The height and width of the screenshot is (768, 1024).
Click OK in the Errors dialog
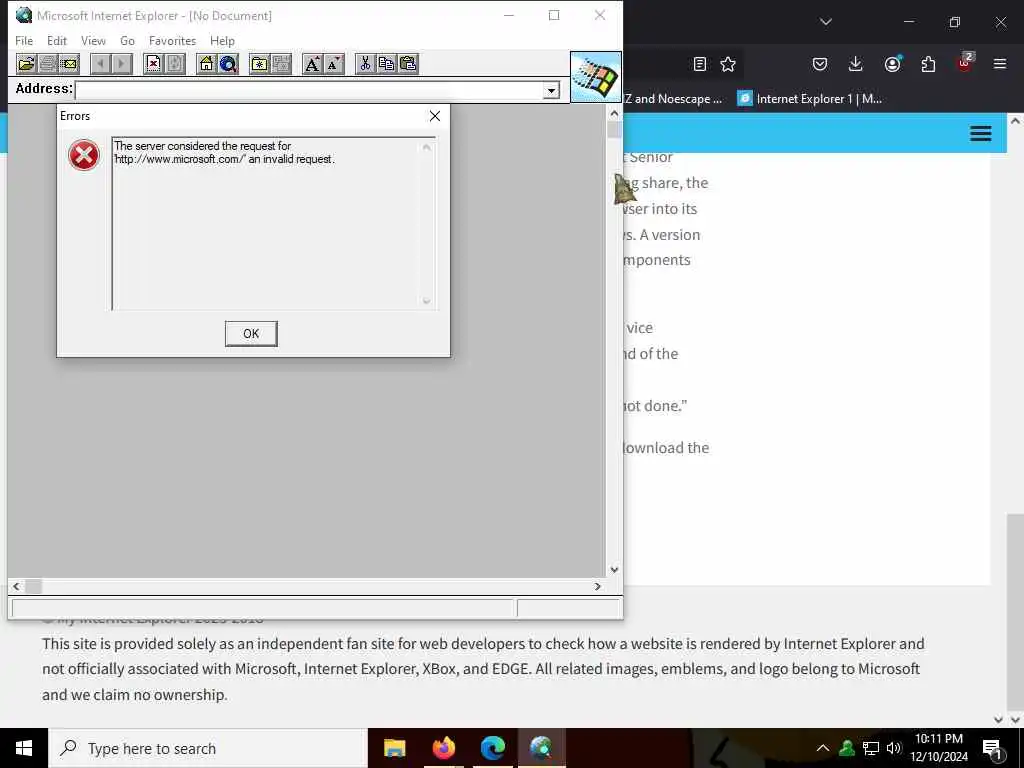click(x=251, y=334)
